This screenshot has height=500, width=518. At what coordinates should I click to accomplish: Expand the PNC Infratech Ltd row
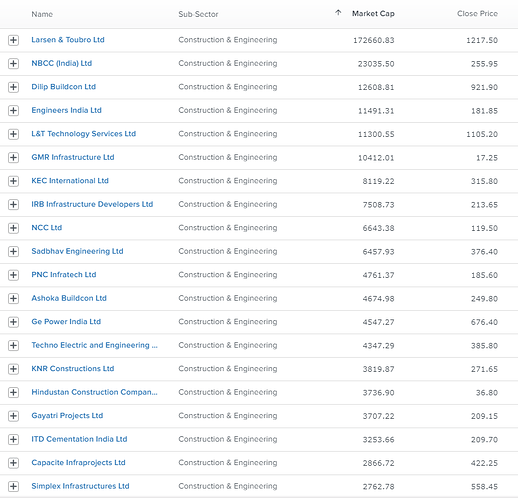[x=13, y=275]
